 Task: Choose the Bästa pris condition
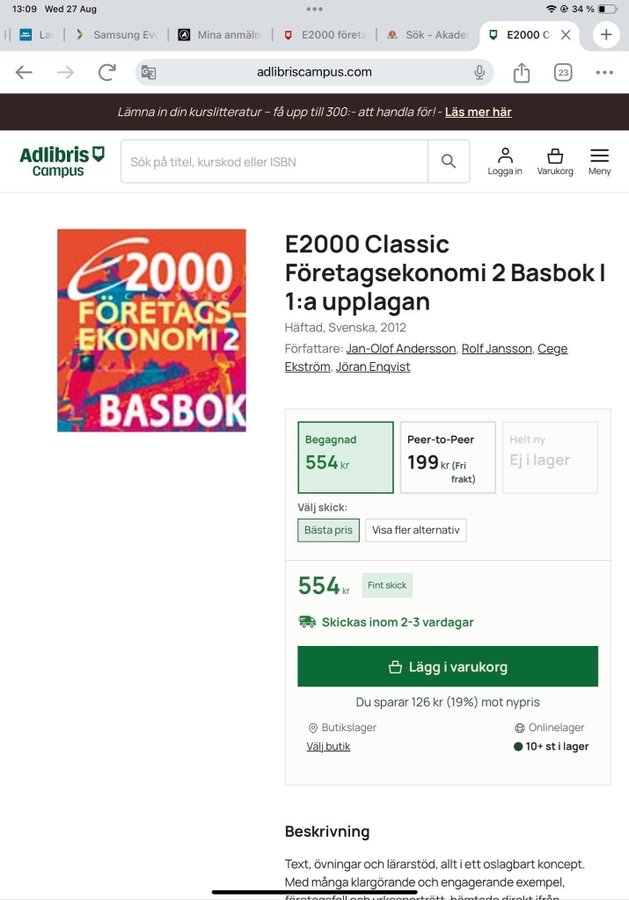click(328, 530)
